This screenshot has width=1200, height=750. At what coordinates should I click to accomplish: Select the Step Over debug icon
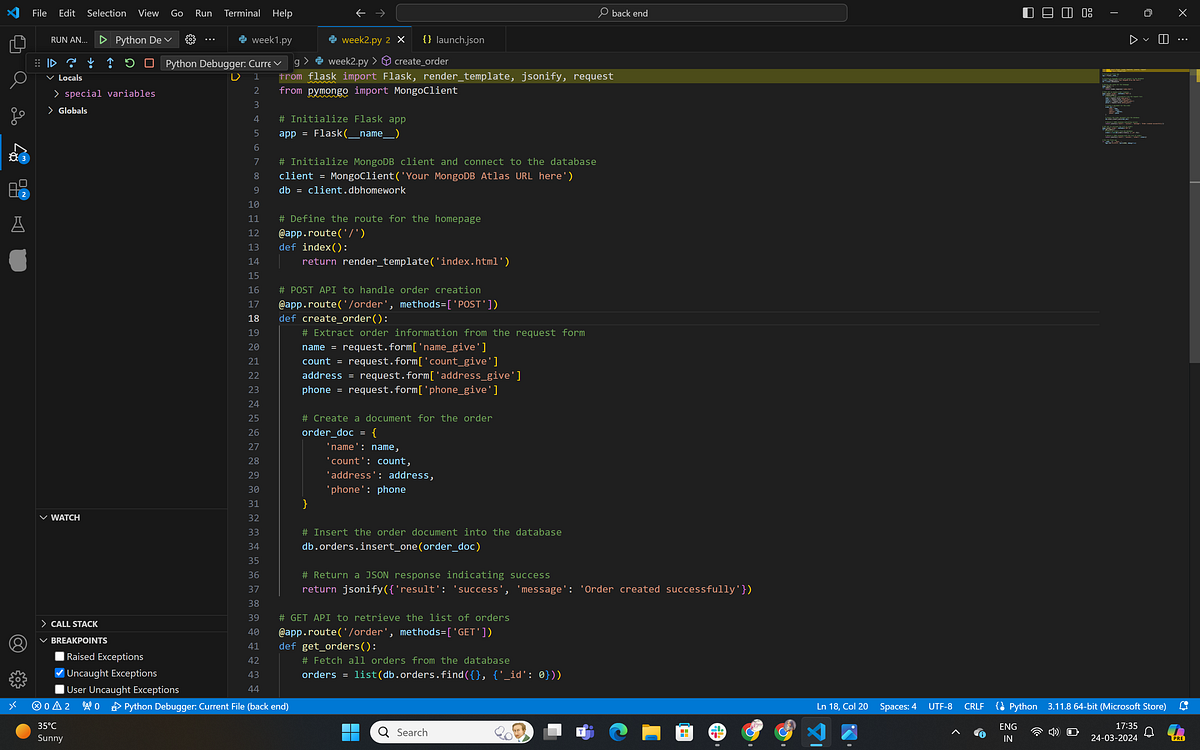pyautogui.click(x=72, y=61)
